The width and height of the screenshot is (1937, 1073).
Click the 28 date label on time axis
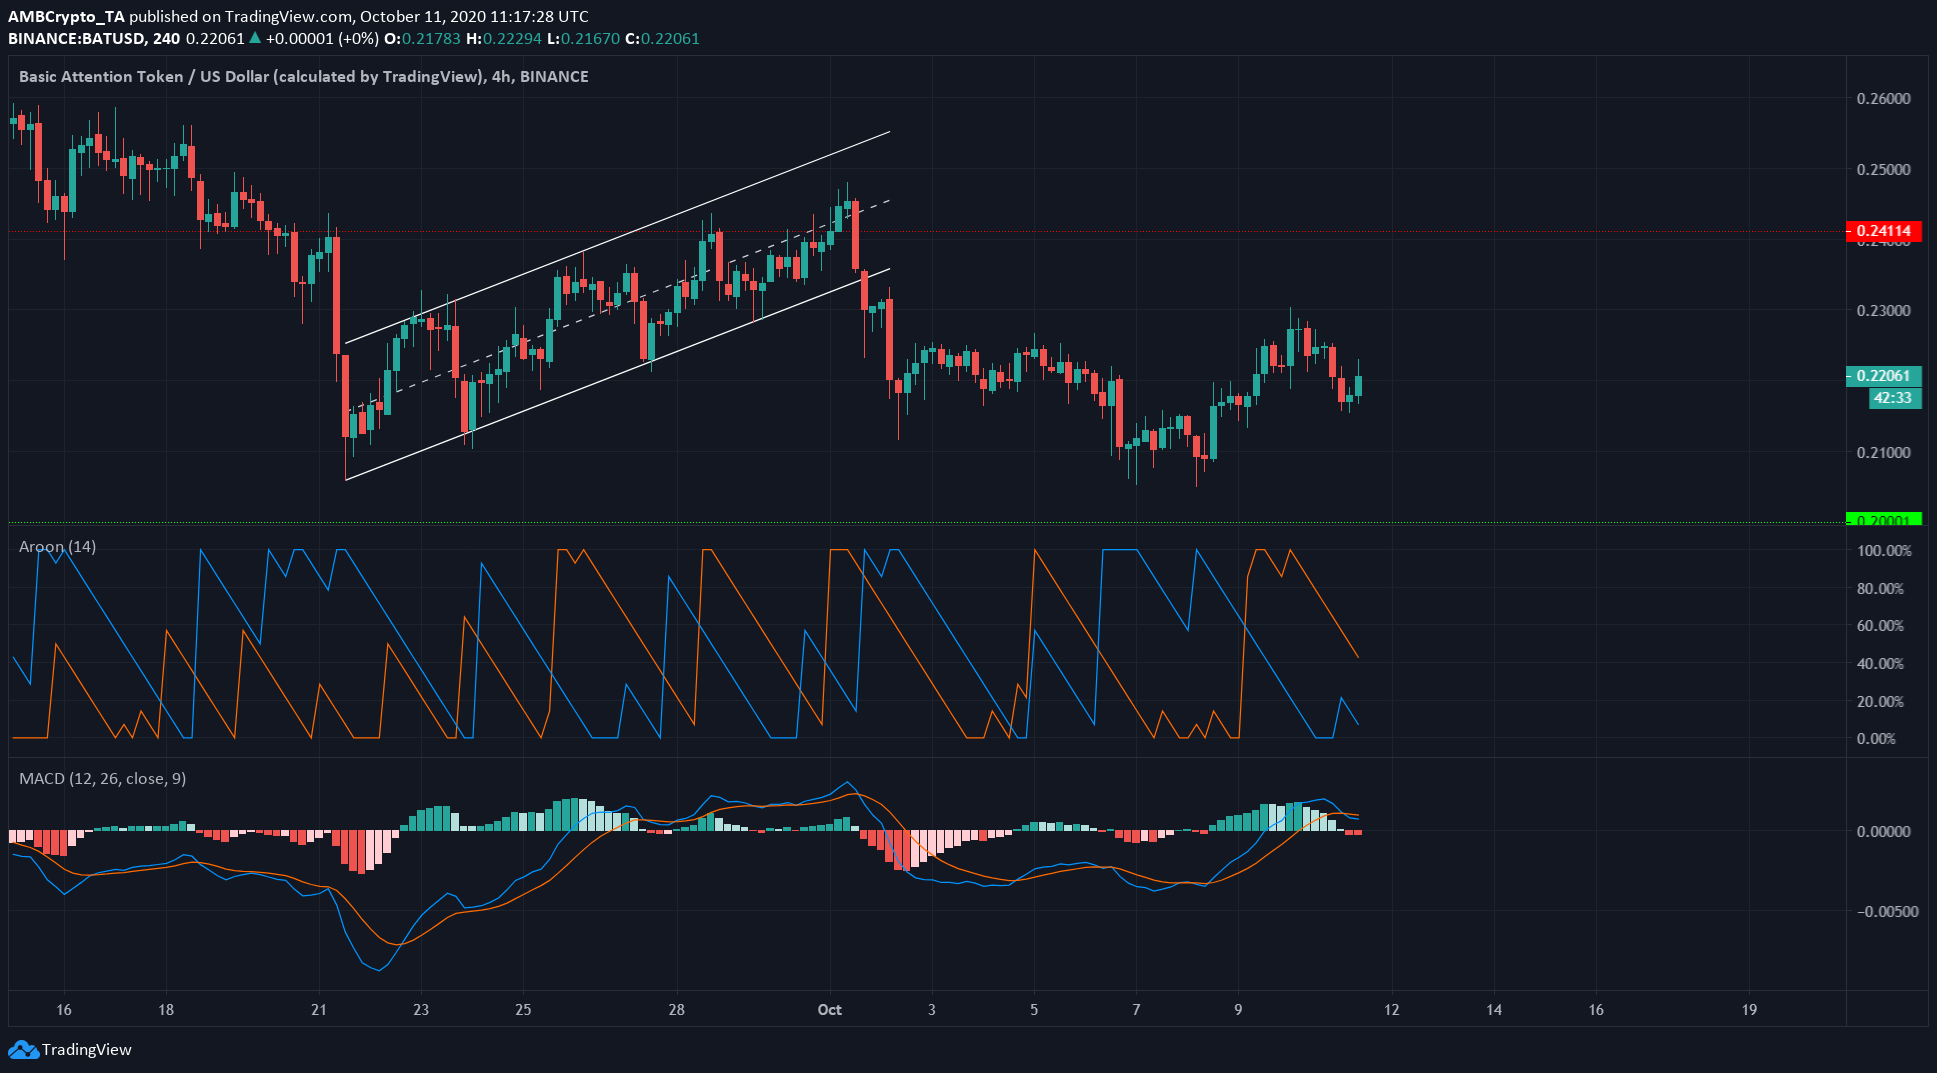pos(677,1010)
